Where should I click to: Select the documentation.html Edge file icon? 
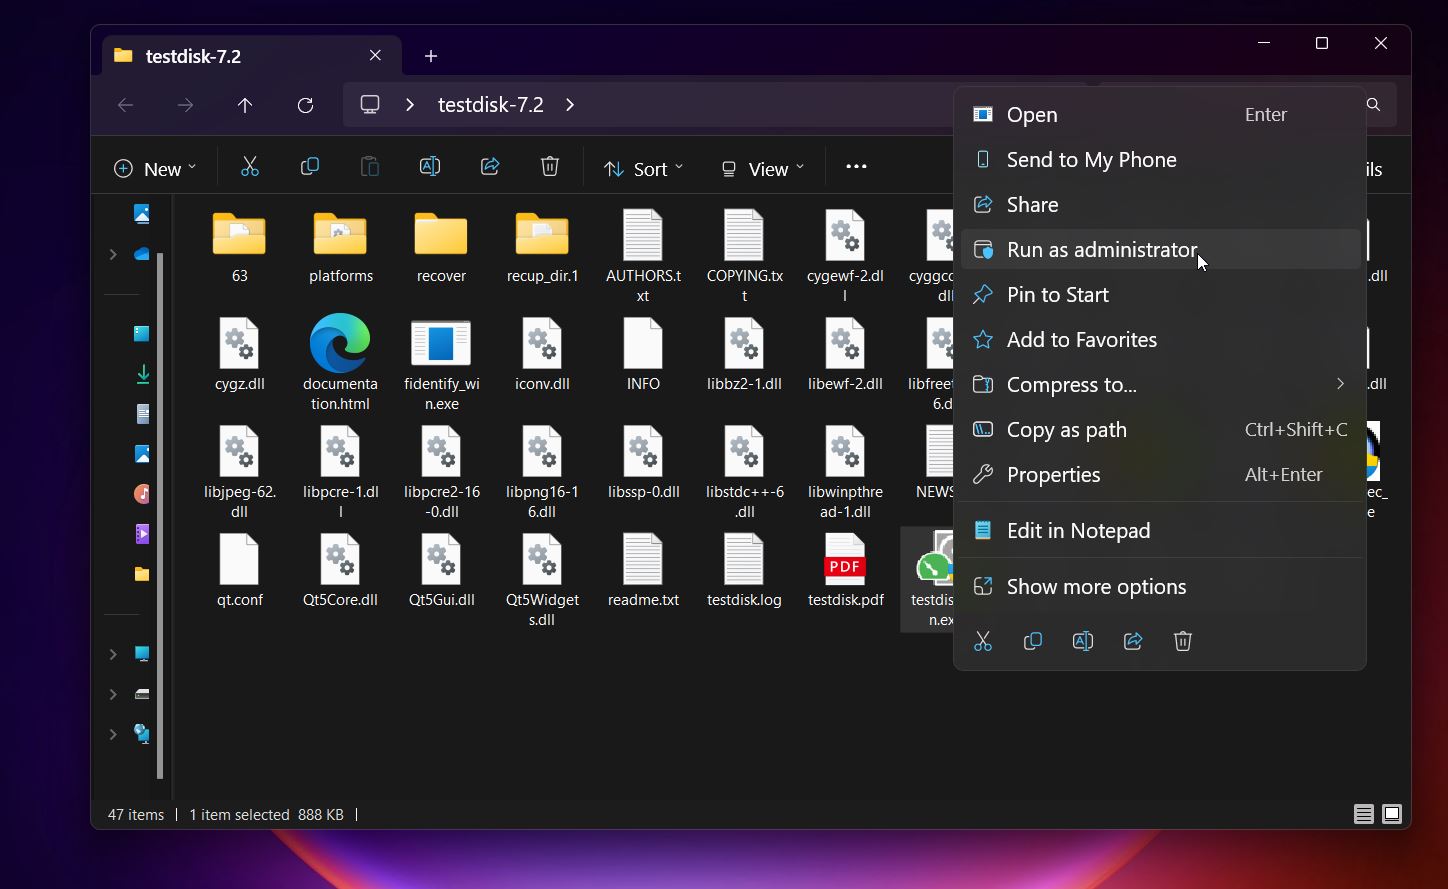340,363
